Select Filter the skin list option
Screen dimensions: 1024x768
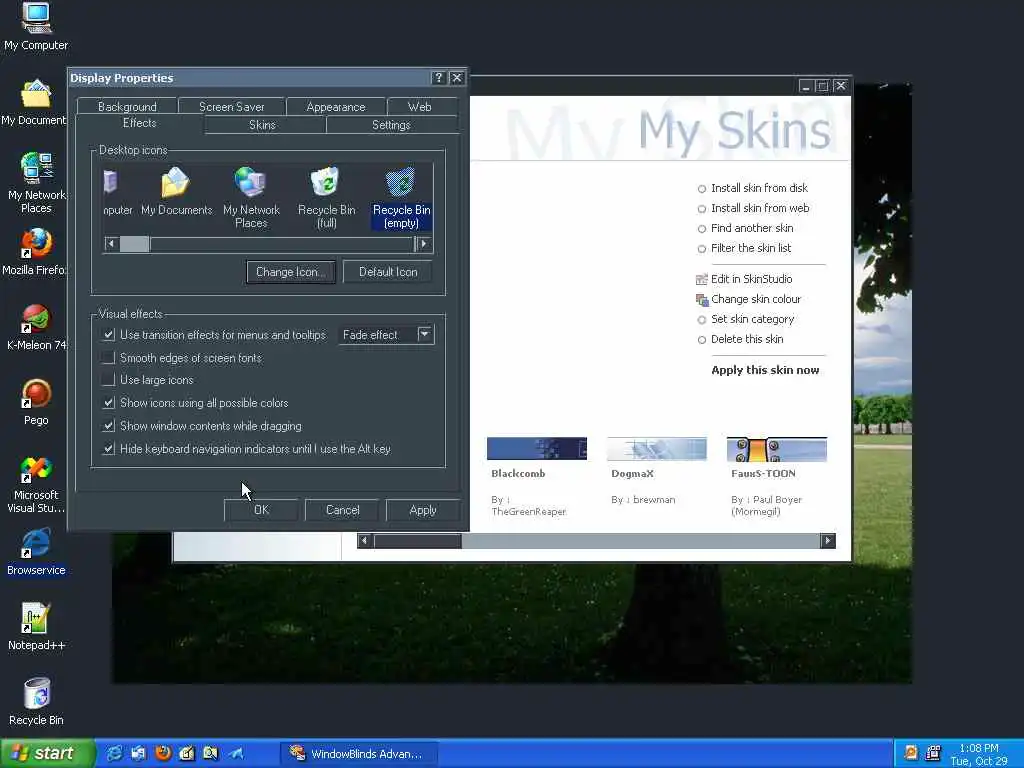pos(744,248)
